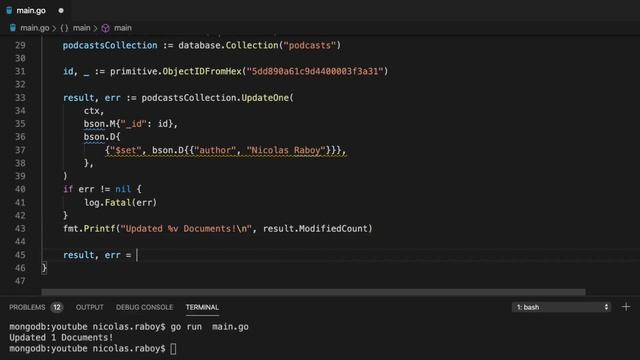The width and height of the screenshot is (640, 360).
Task: Click line number 33 in the gutter
Action: coord(20,98)
